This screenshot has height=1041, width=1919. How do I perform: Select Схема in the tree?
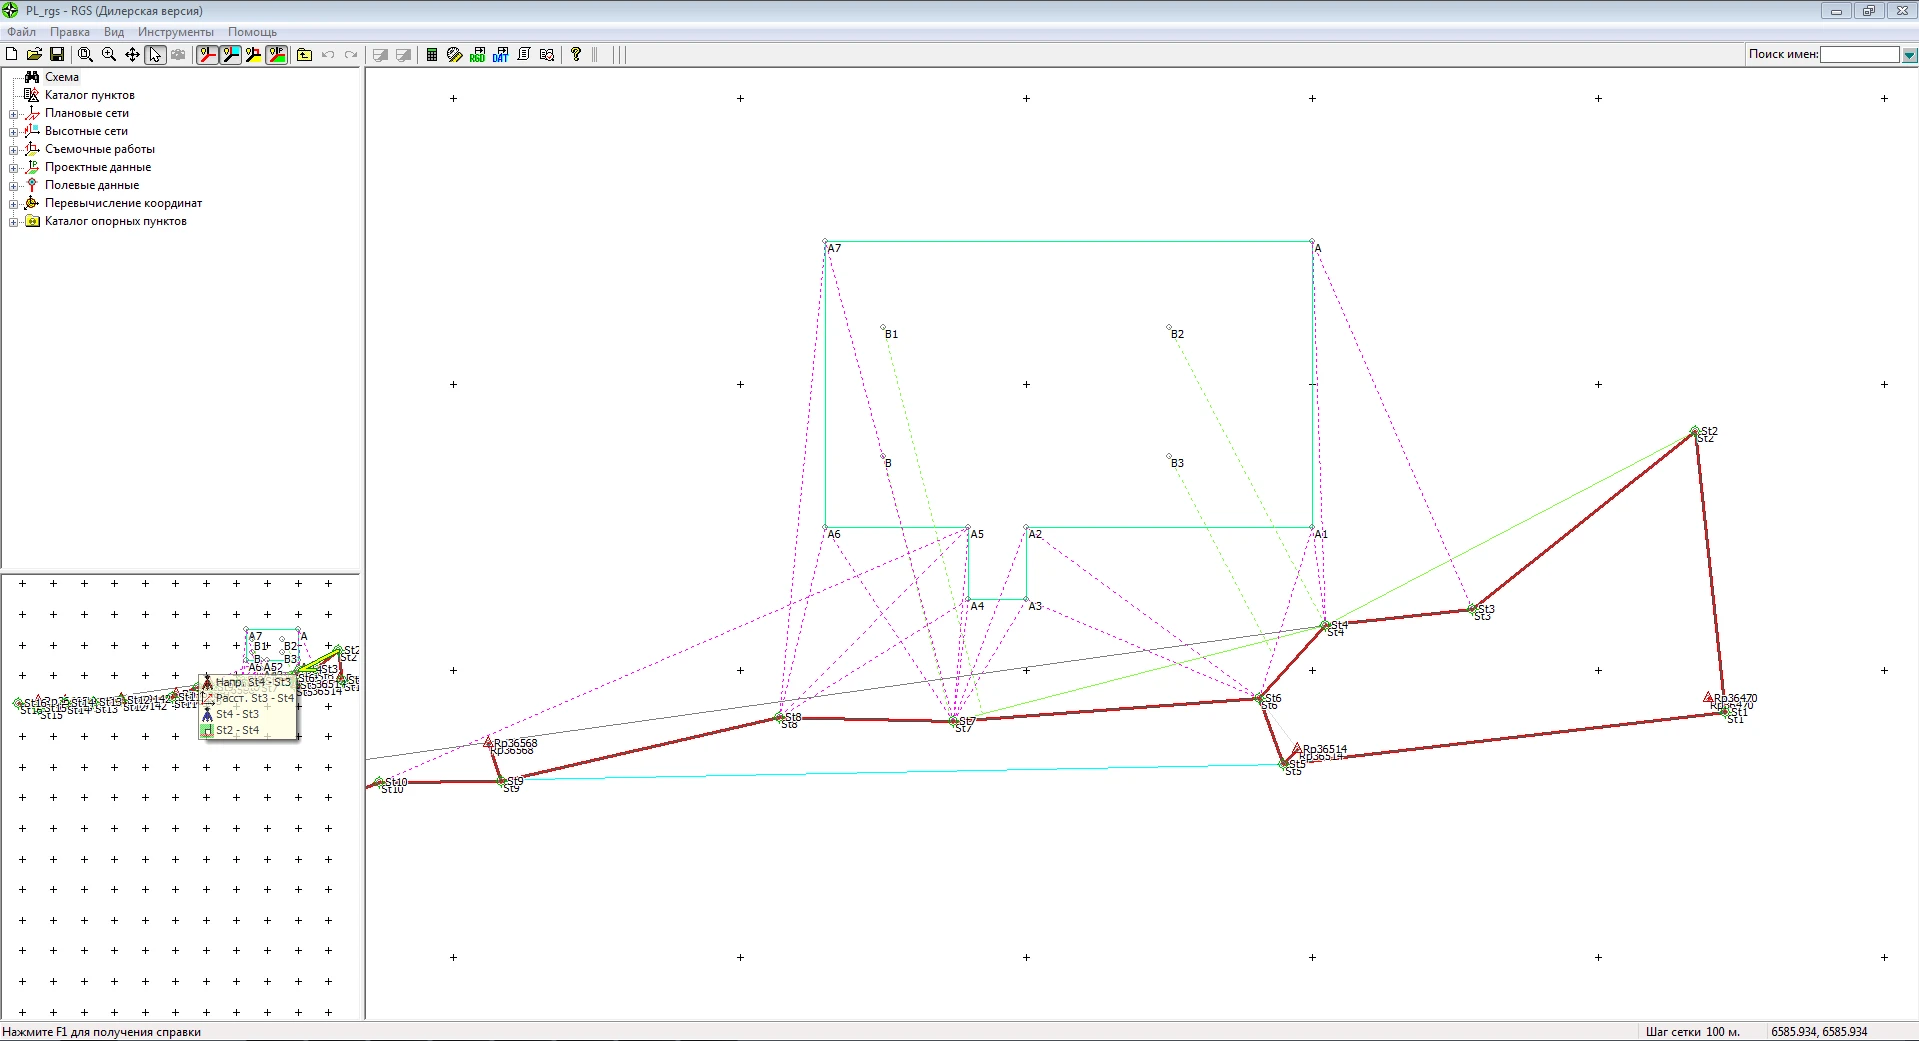coord(61,77)
